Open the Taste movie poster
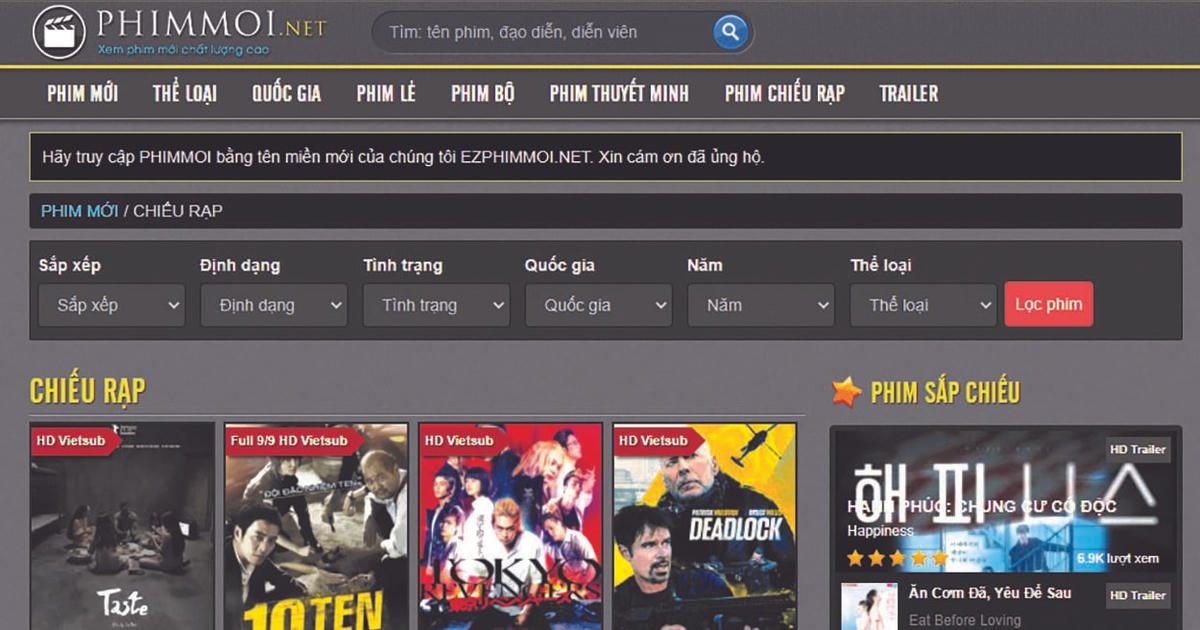 click(122, 526)
